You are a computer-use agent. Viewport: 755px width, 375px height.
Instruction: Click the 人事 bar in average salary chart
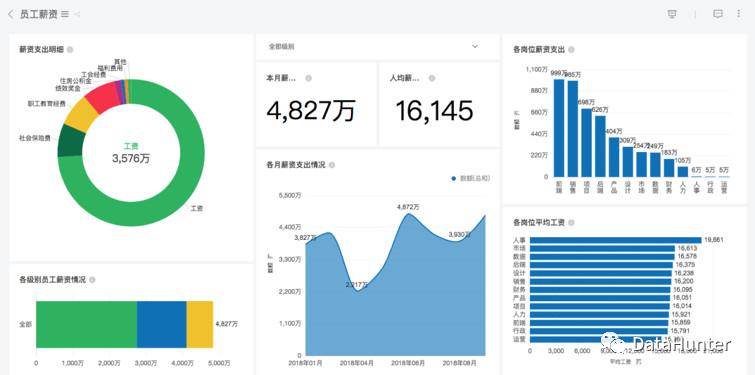pyautogui.click(x=615, y=240)
